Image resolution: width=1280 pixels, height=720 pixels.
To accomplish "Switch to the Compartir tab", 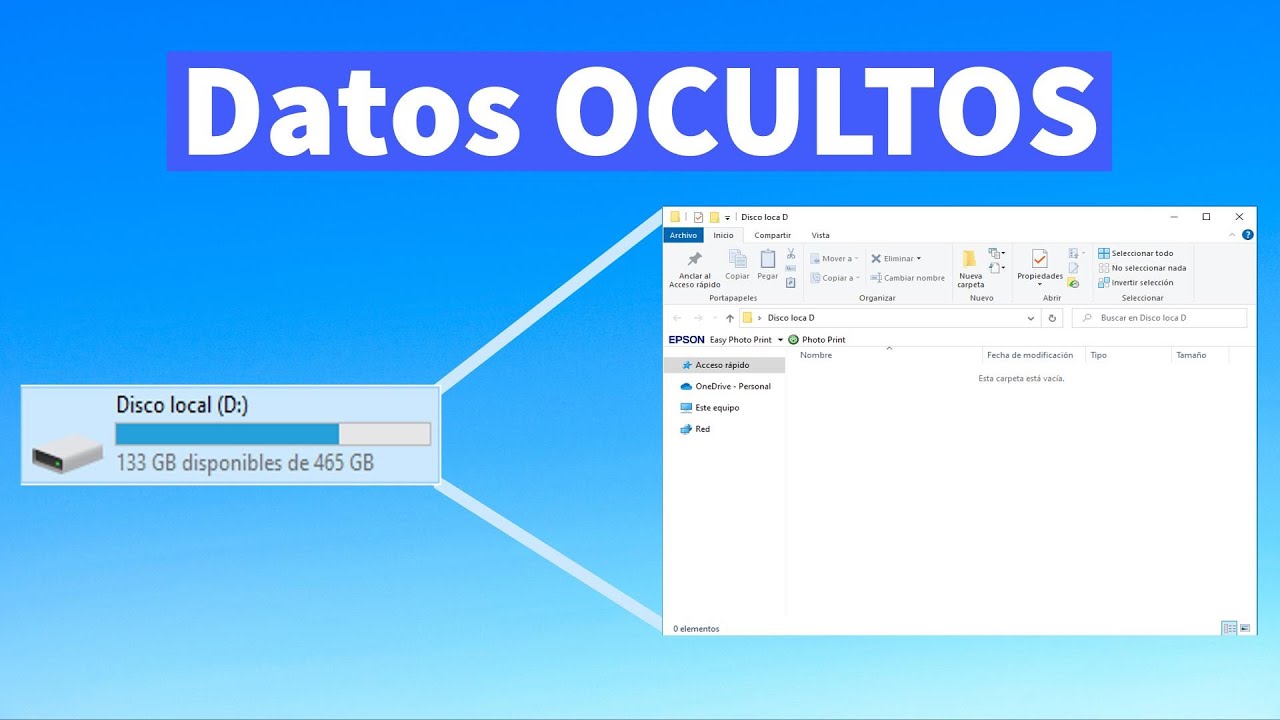I will pyautogui.click(x=773, y=235).
